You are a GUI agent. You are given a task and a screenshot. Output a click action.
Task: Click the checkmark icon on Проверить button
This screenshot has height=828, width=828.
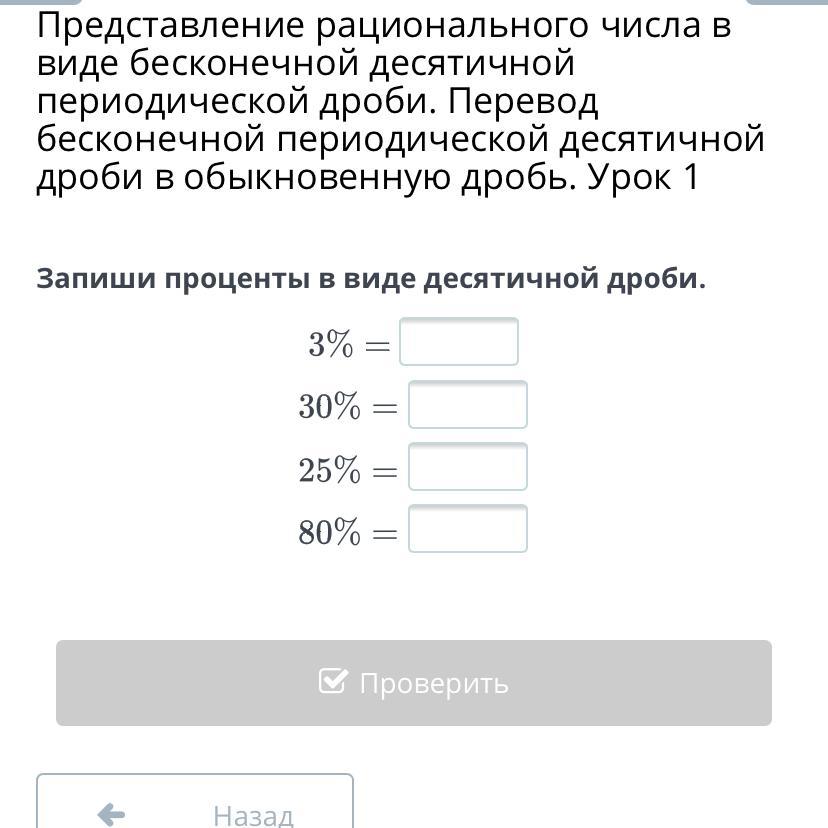333,681
